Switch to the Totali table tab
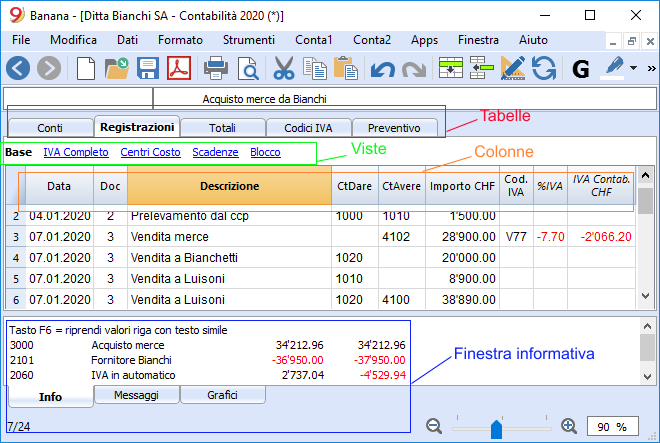660x443 pixels. [223, 128]
